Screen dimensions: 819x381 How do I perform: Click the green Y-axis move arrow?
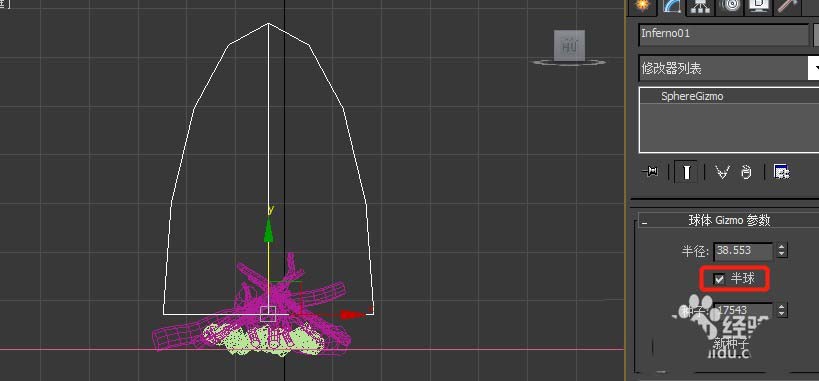[268, 230]
